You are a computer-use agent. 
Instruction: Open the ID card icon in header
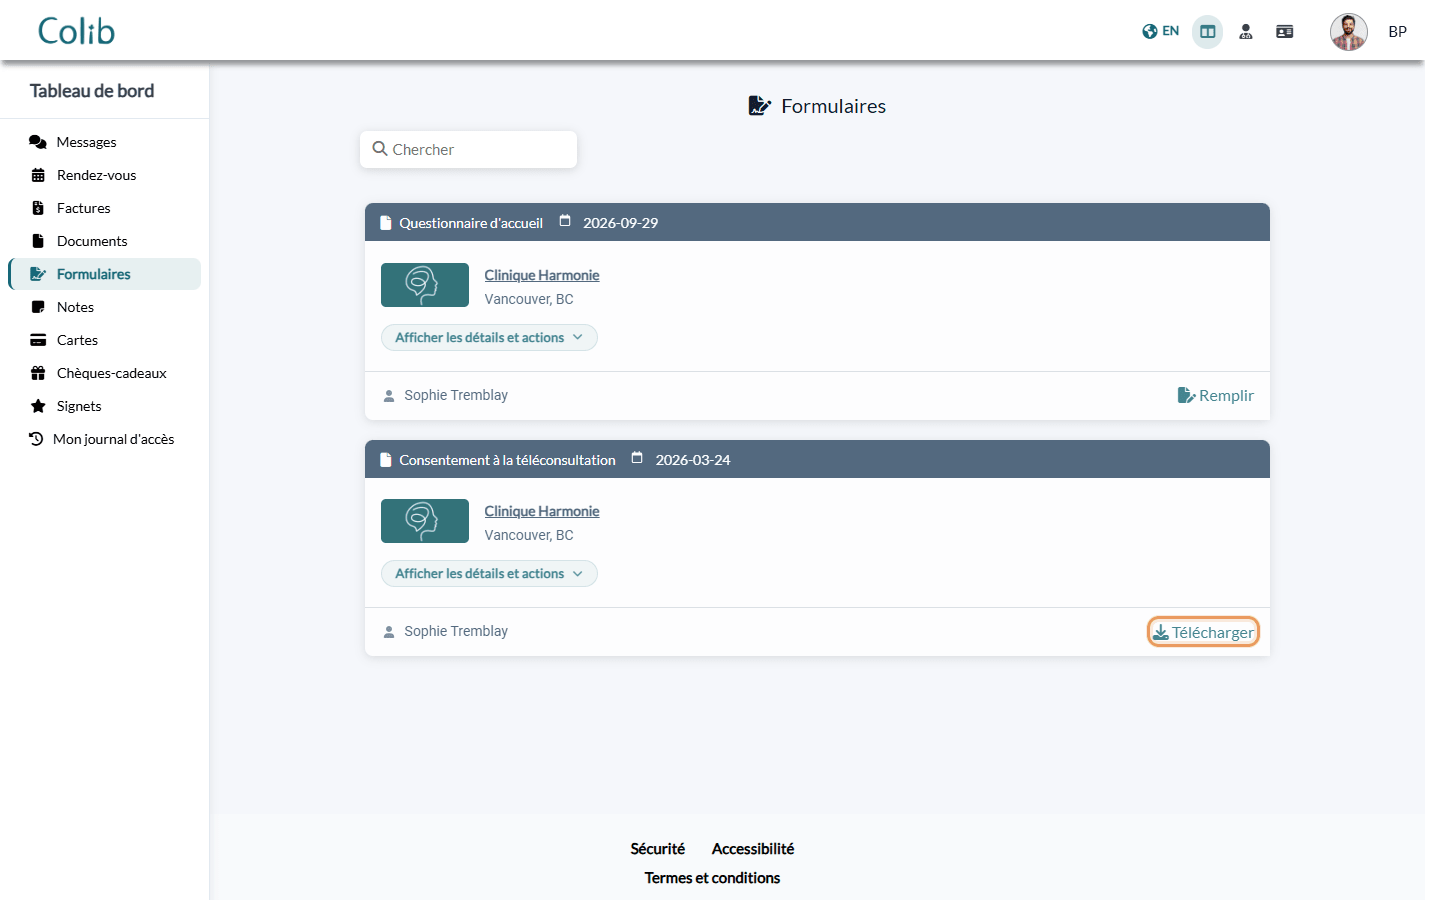tap(1285, 32)
